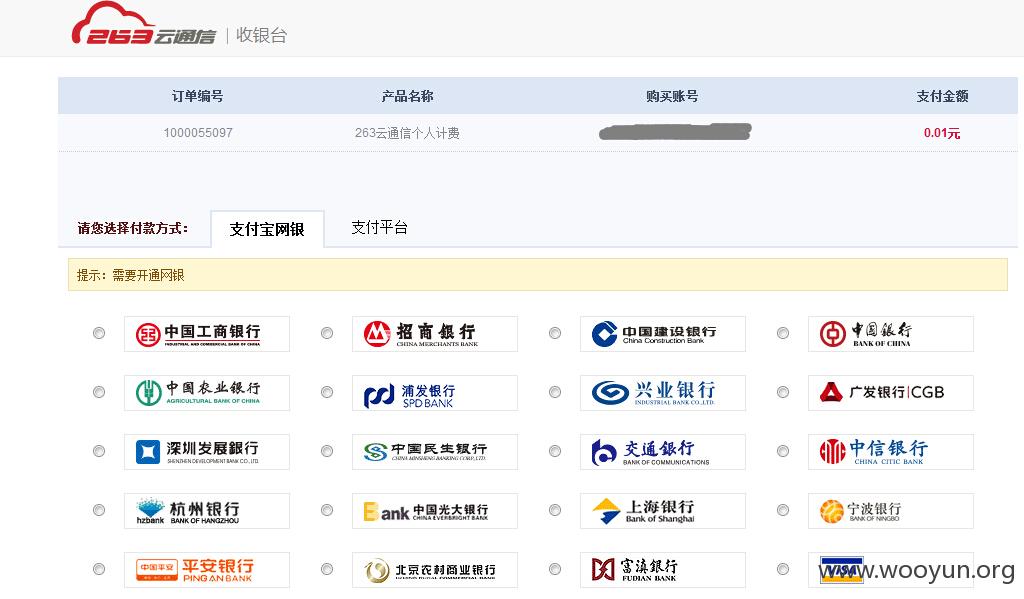
Task: Click the 平安银行 Ping An logo
Action: tap(207, 570)
